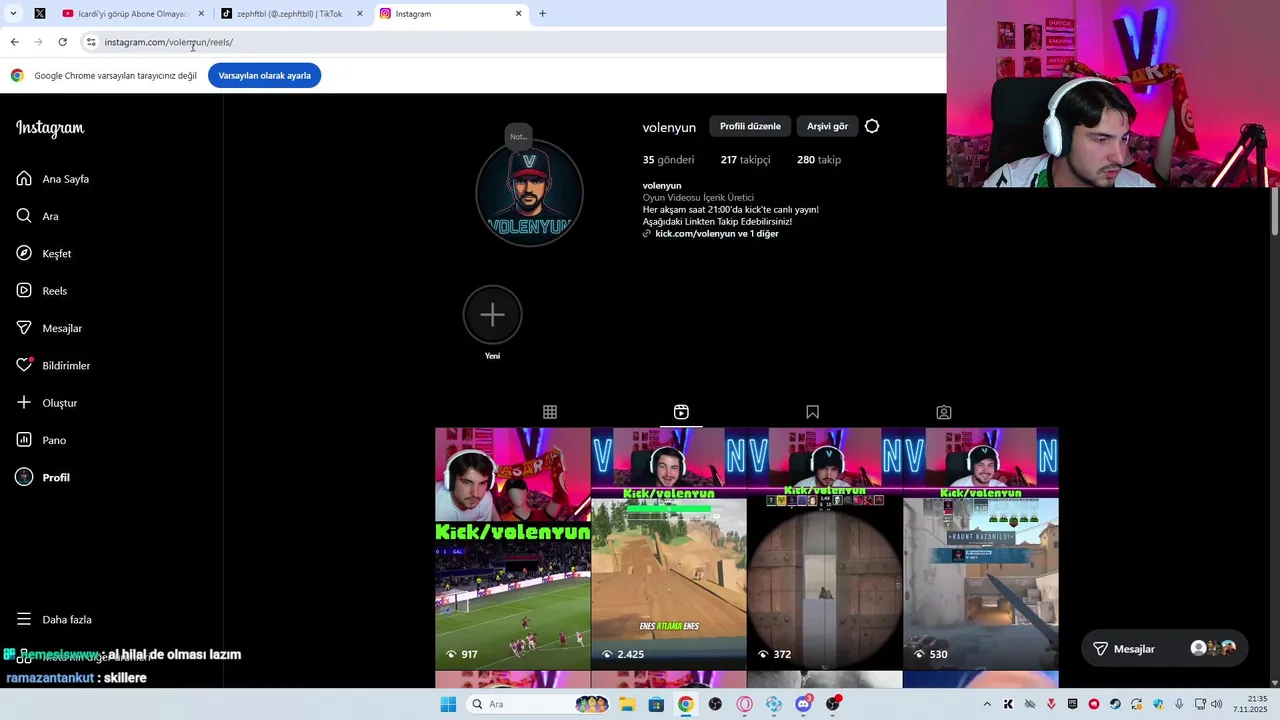Viewport: 1280px width, 720px height.
Task: Click the site info icon in address bar
Action: (91, 42)
